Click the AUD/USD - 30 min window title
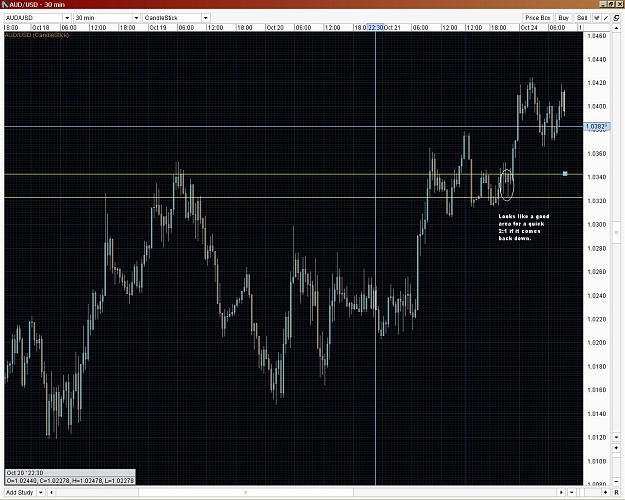 37,5
